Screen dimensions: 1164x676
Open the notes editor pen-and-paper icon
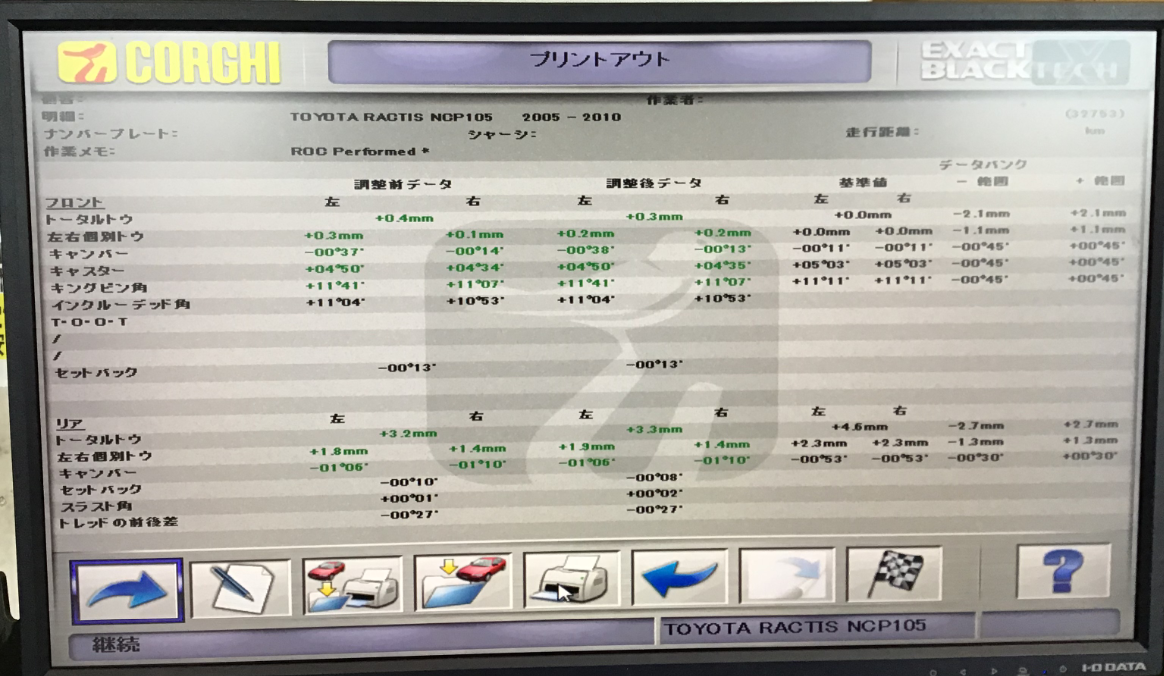click(x=240, y=588)
